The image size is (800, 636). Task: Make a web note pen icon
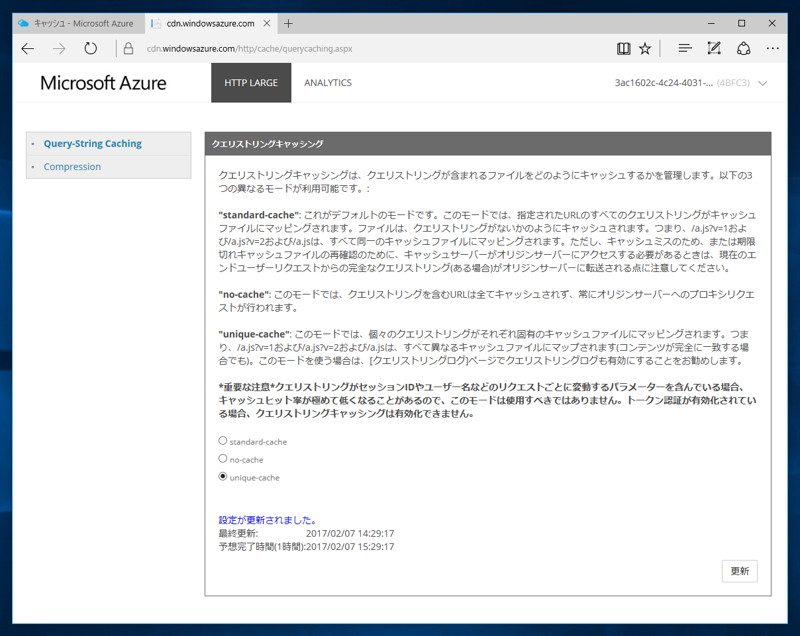click(714, 48)
